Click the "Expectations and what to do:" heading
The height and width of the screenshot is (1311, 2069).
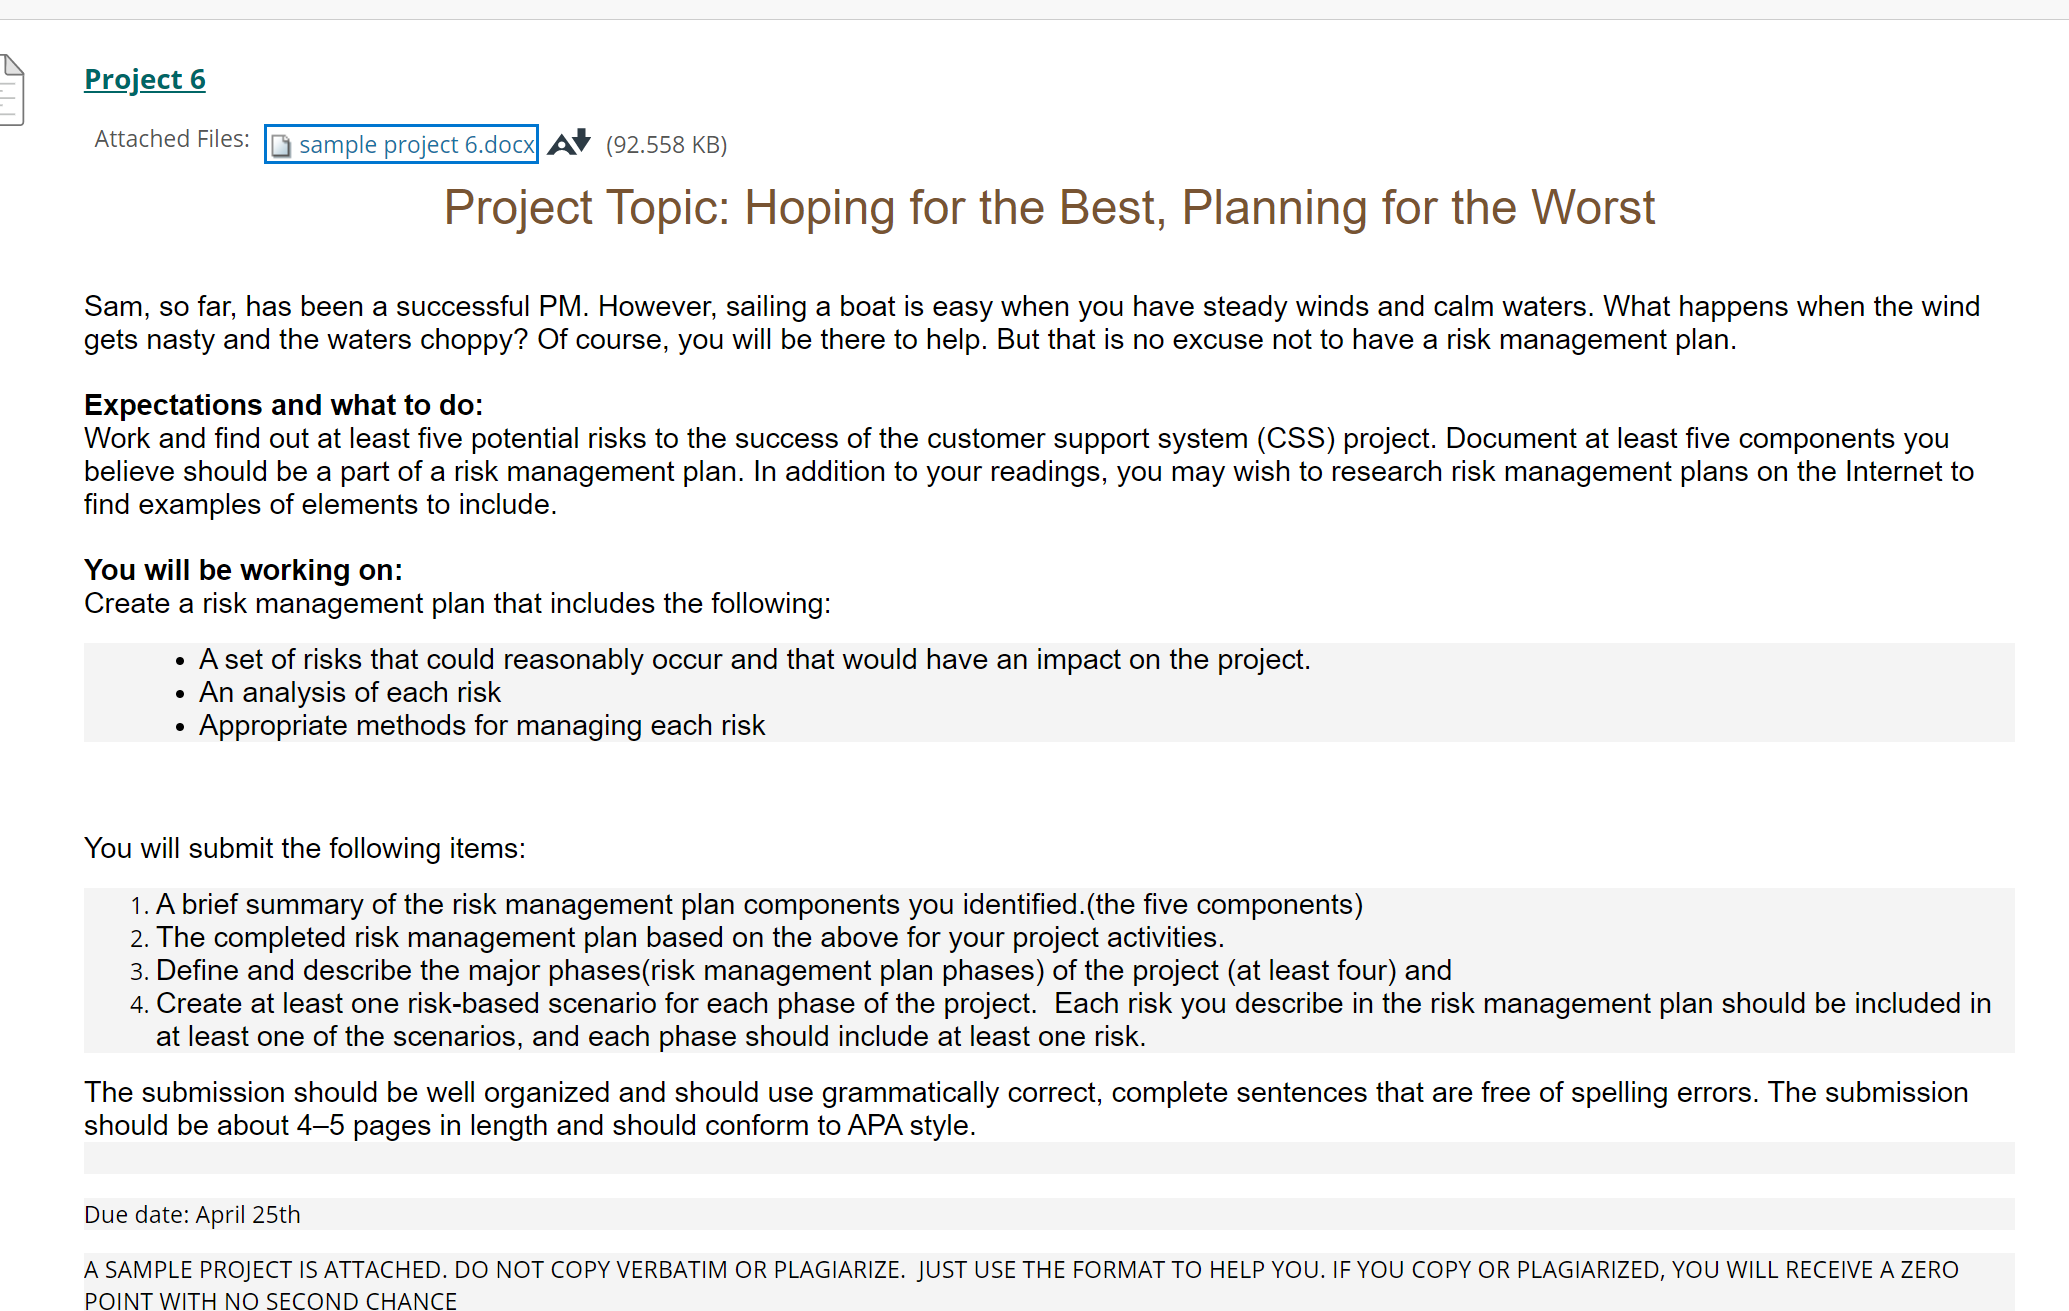pyautogui.click(x=283, y=405)
